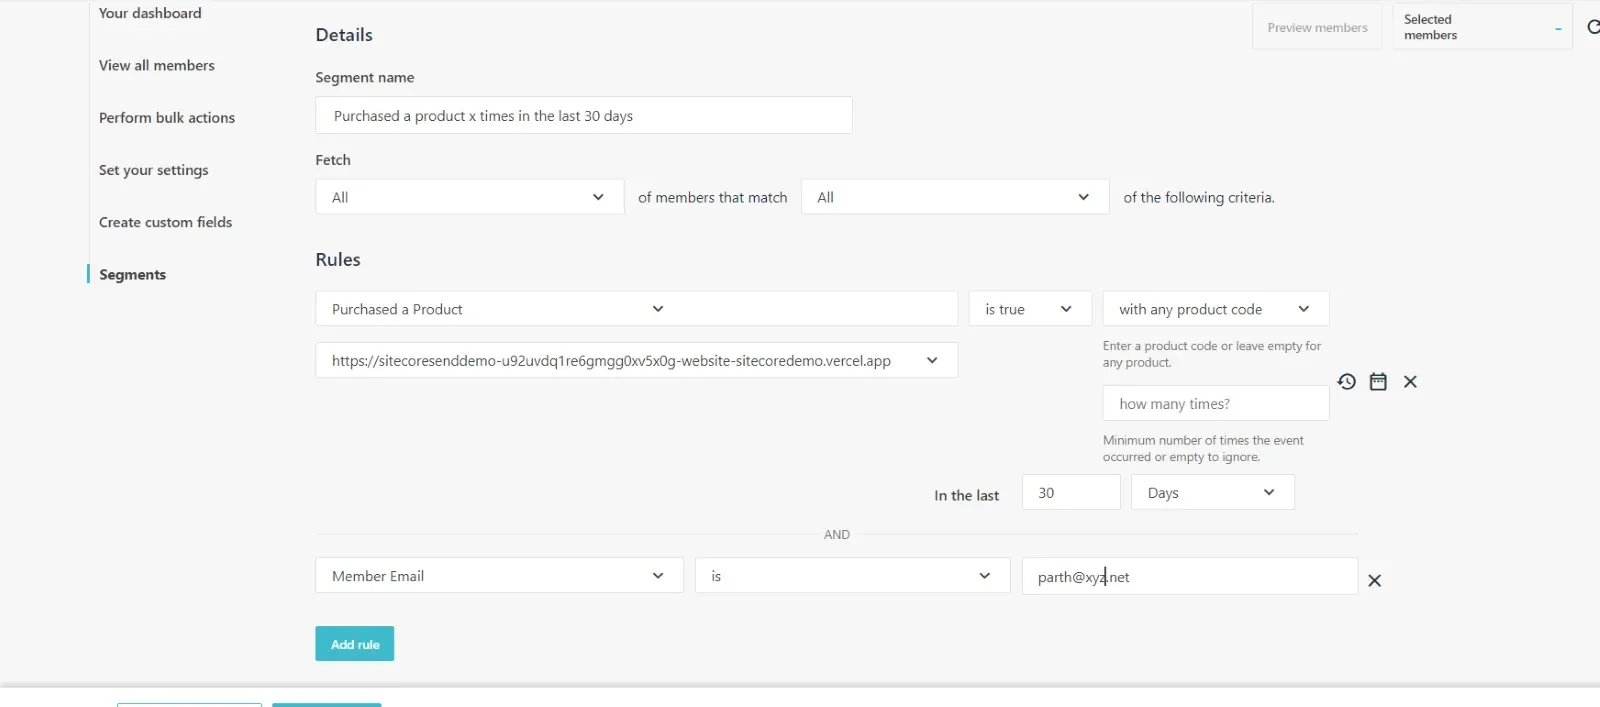Image resolution: width=1600 pixels, height=707 pixels.
Task: Go to Your dashboard
Action: point(150,13)
